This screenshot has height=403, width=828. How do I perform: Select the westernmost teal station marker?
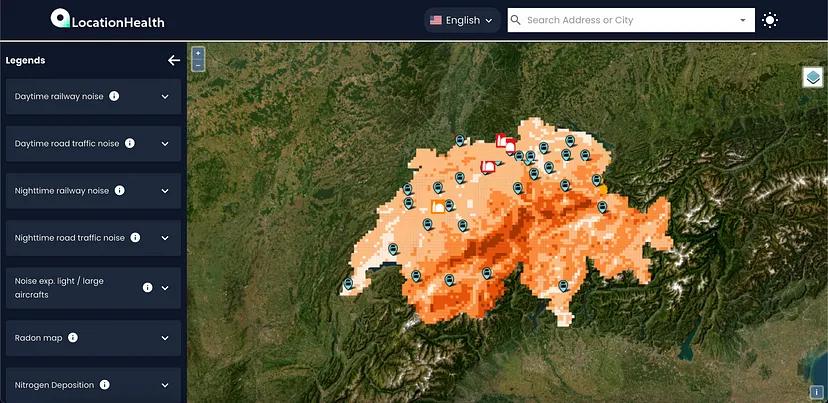(348, 284)
